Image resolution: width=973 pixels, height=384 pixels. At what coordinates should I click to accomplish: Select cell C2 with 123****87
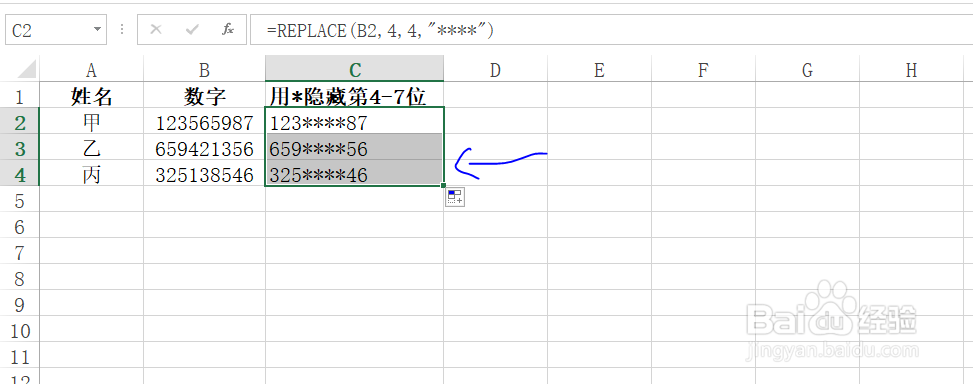pos(354,122)
